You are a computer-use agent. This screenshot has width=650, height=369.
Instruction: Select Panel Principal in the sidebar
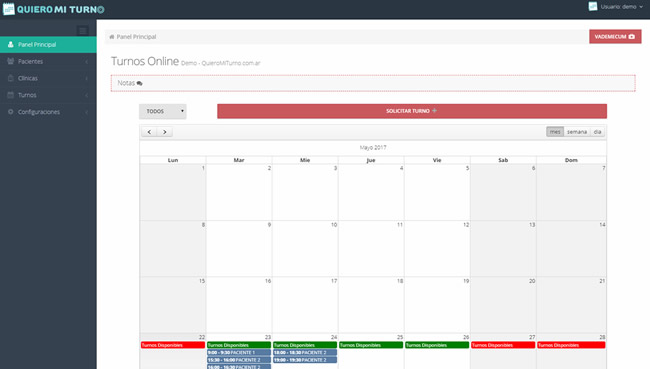pyautogui.click(x=48, y=44)
